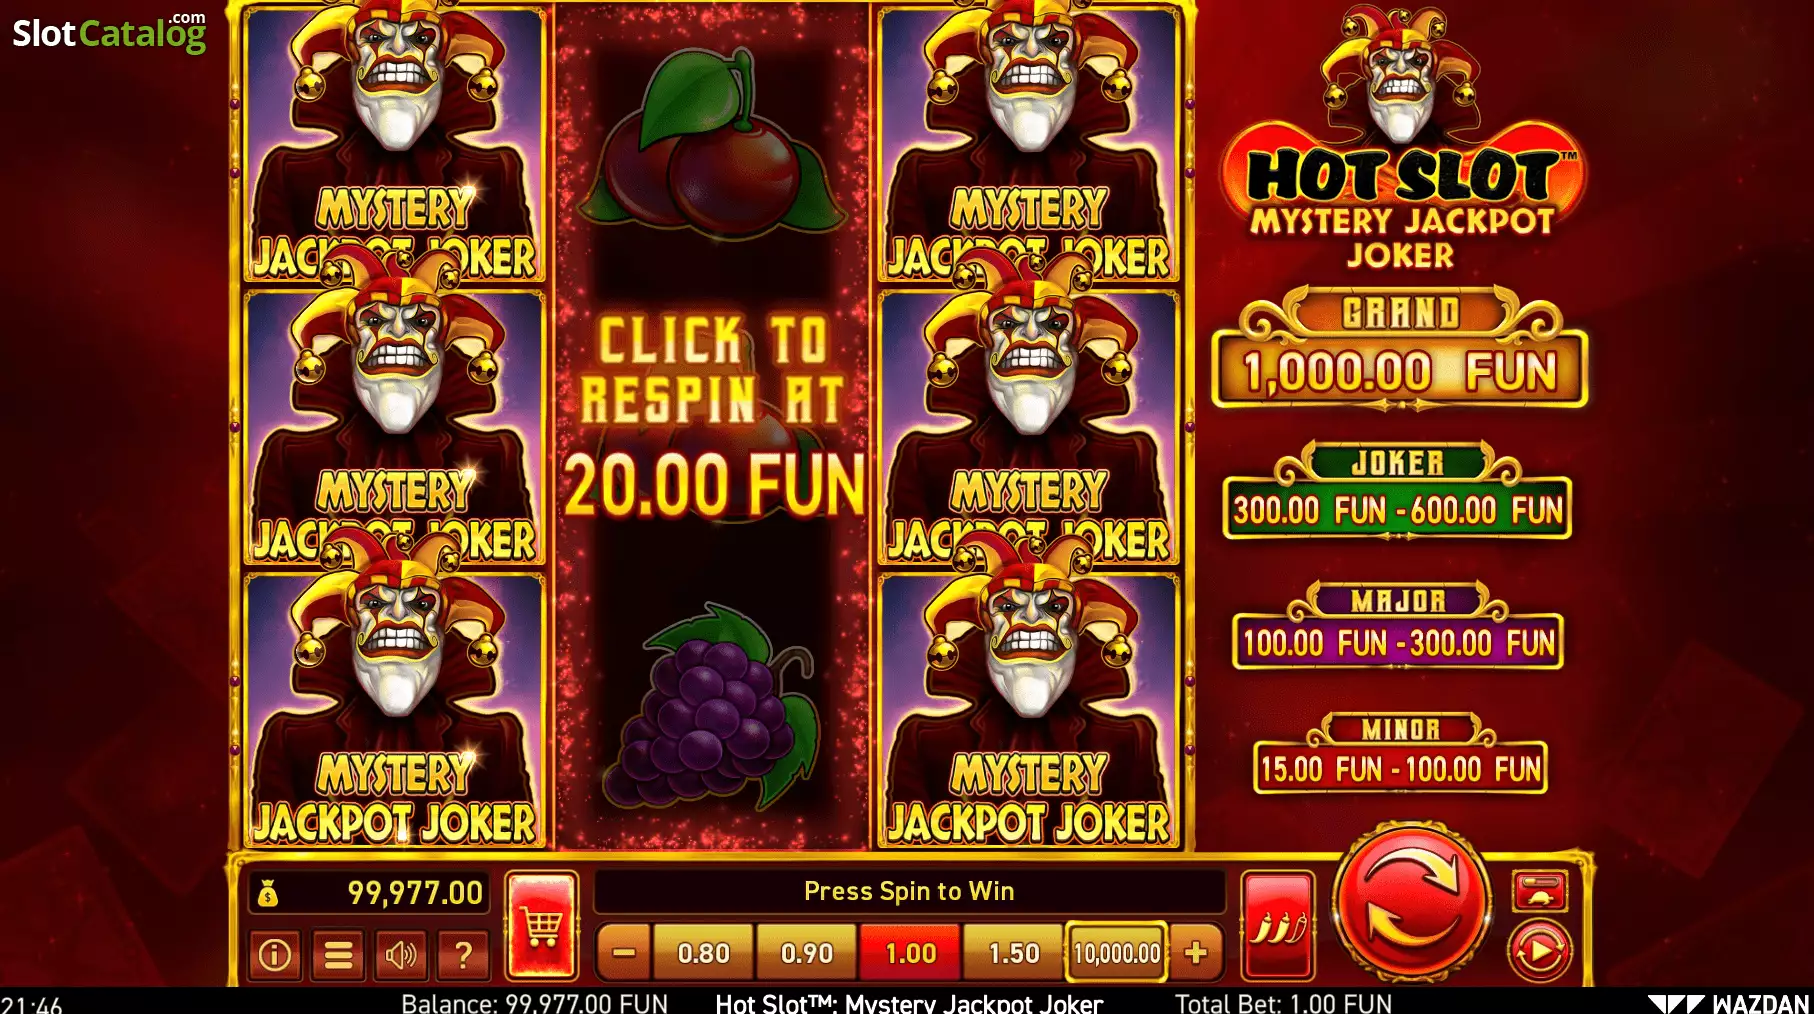This screenshot has height=1014, width=1814.
Task: Pick the highlighted 1.00 bet value
Action: (910, 953)
